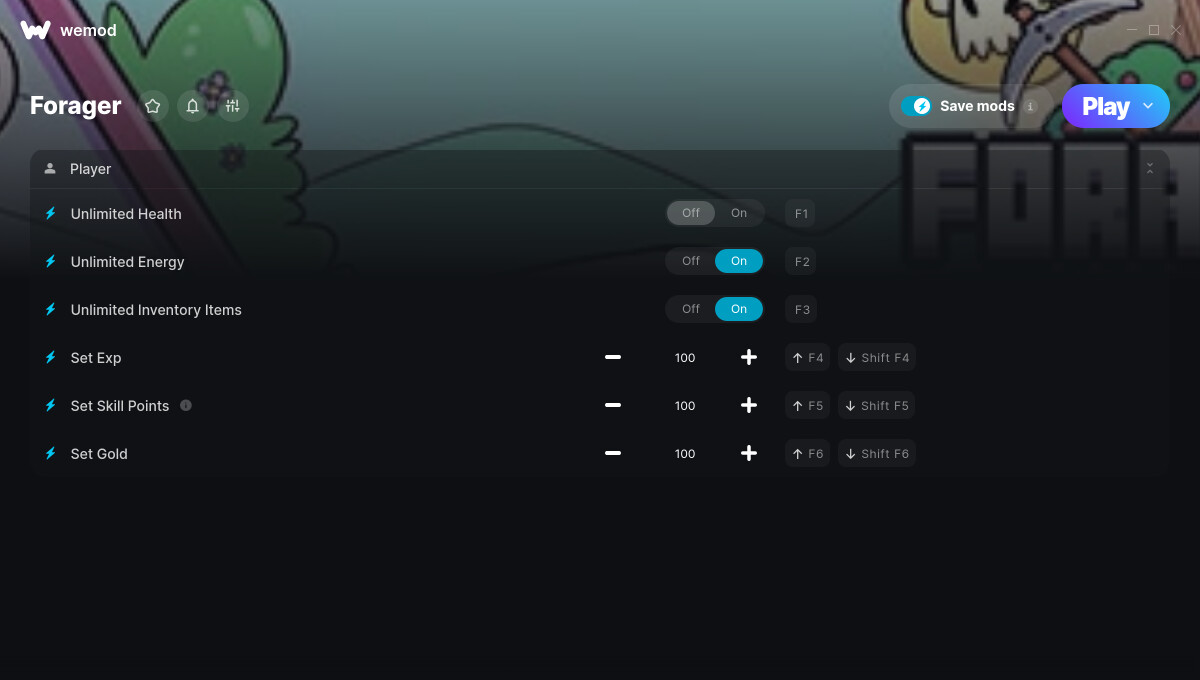Open the mod settings sliders icon

pyautogui.click(x=233, y=106)
